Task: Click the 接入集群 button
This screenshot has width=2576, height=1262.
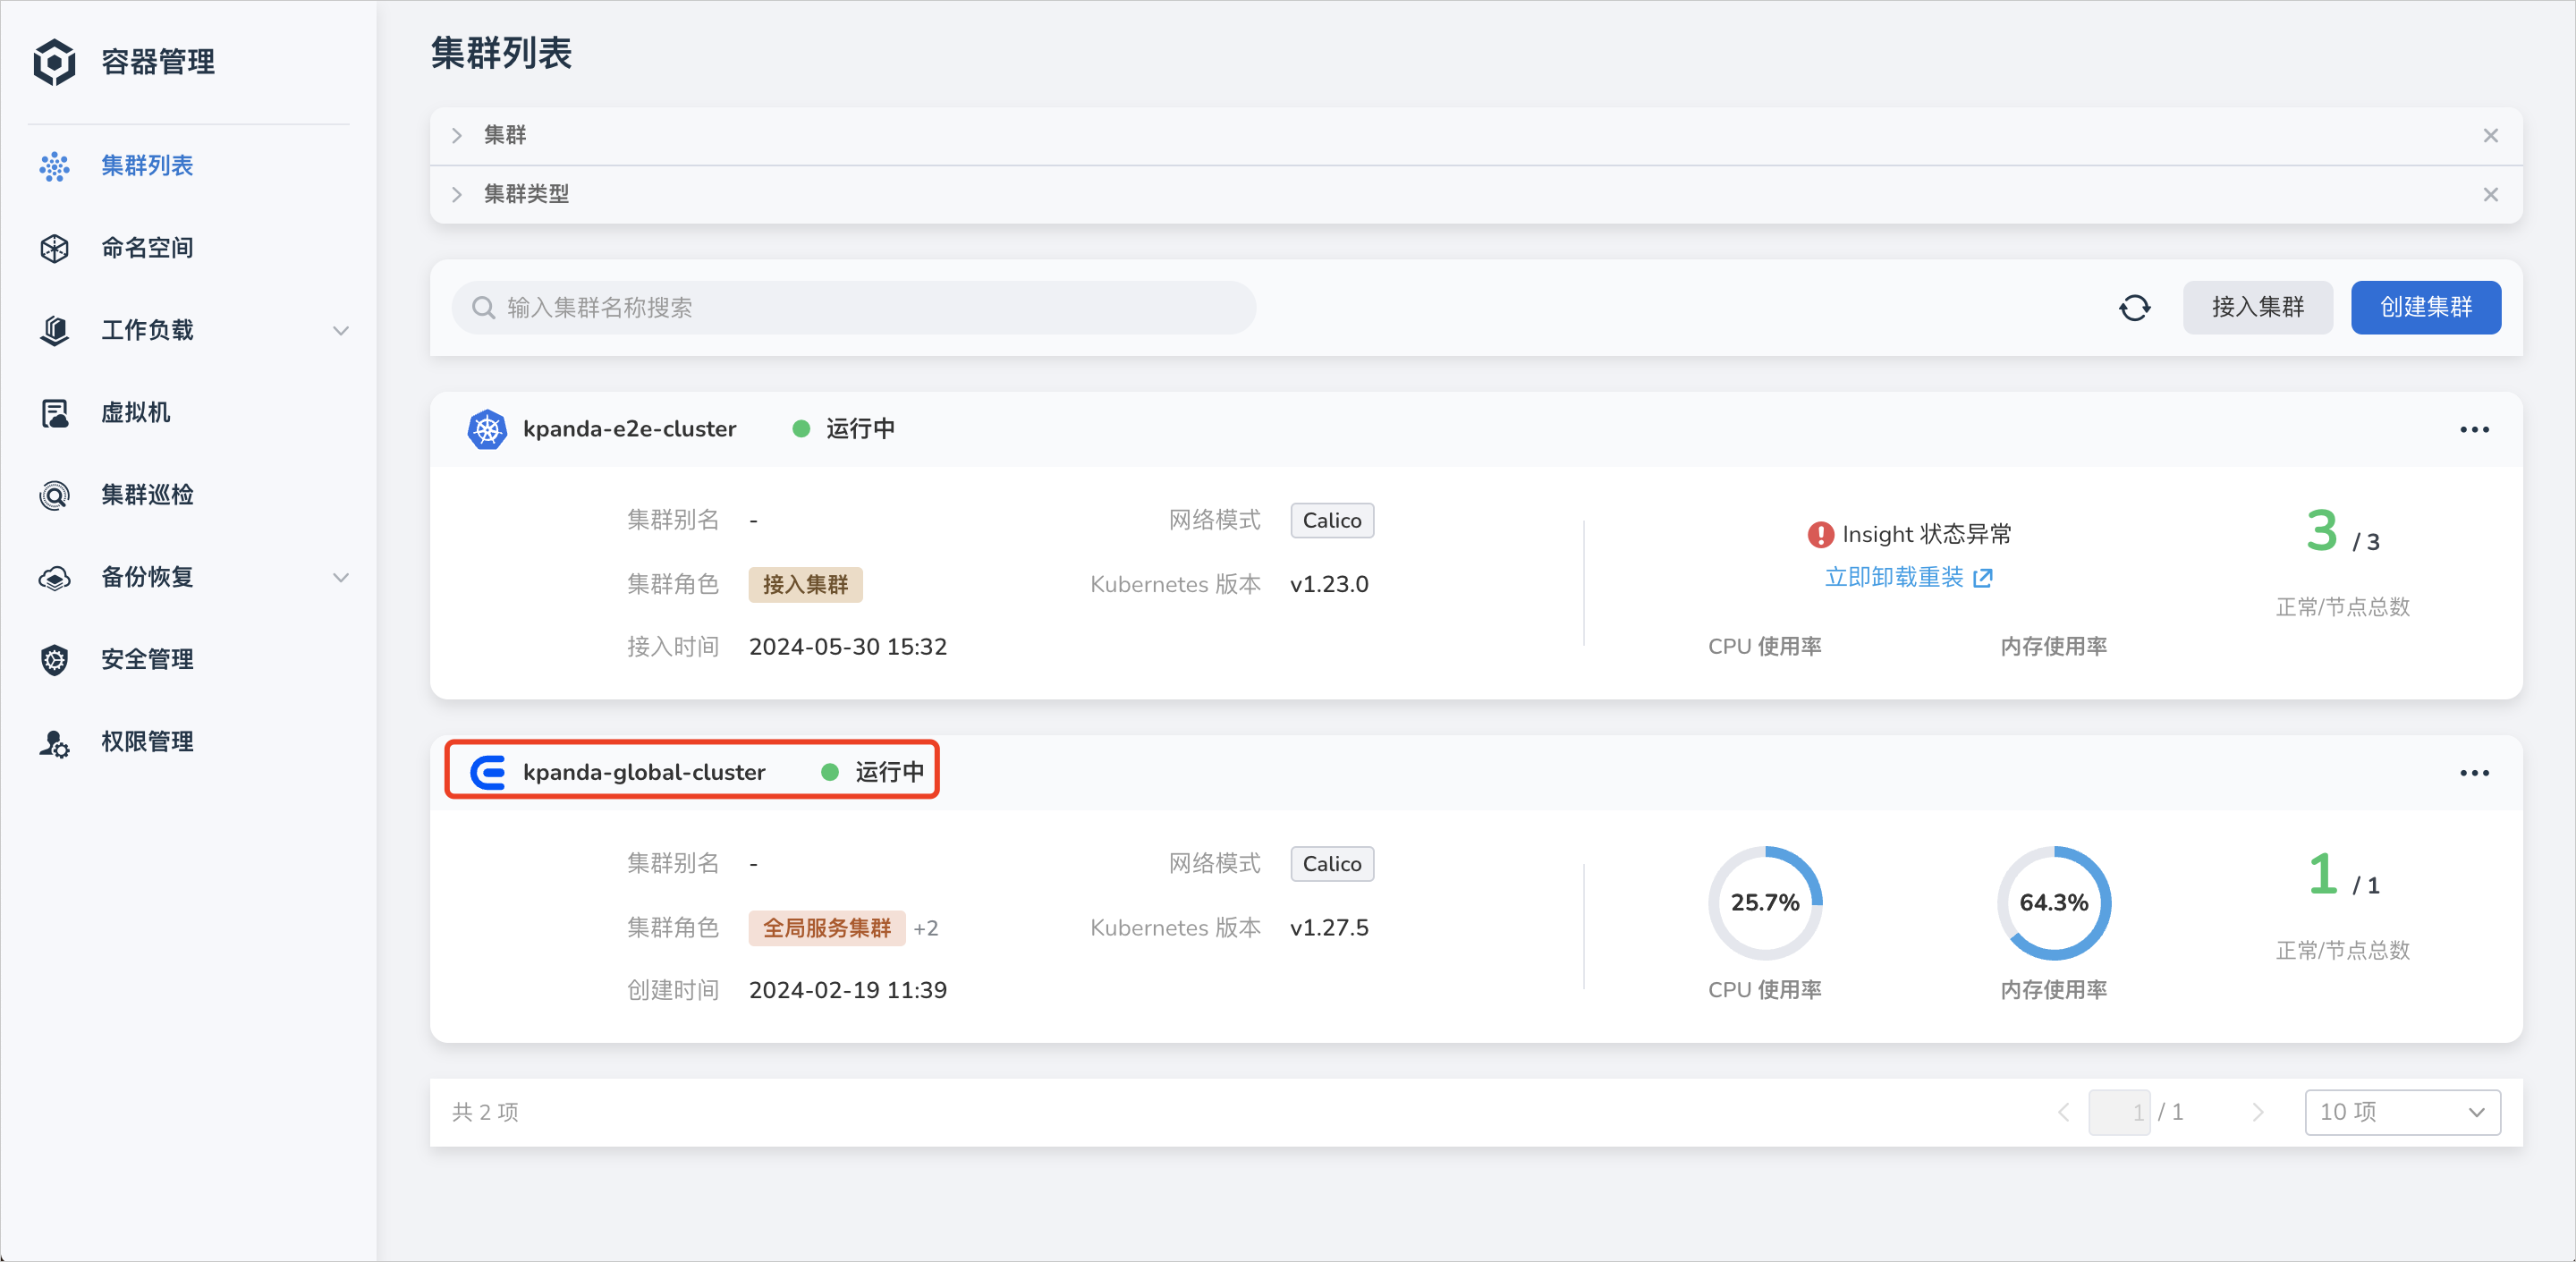Action: tap(2257, 308)
